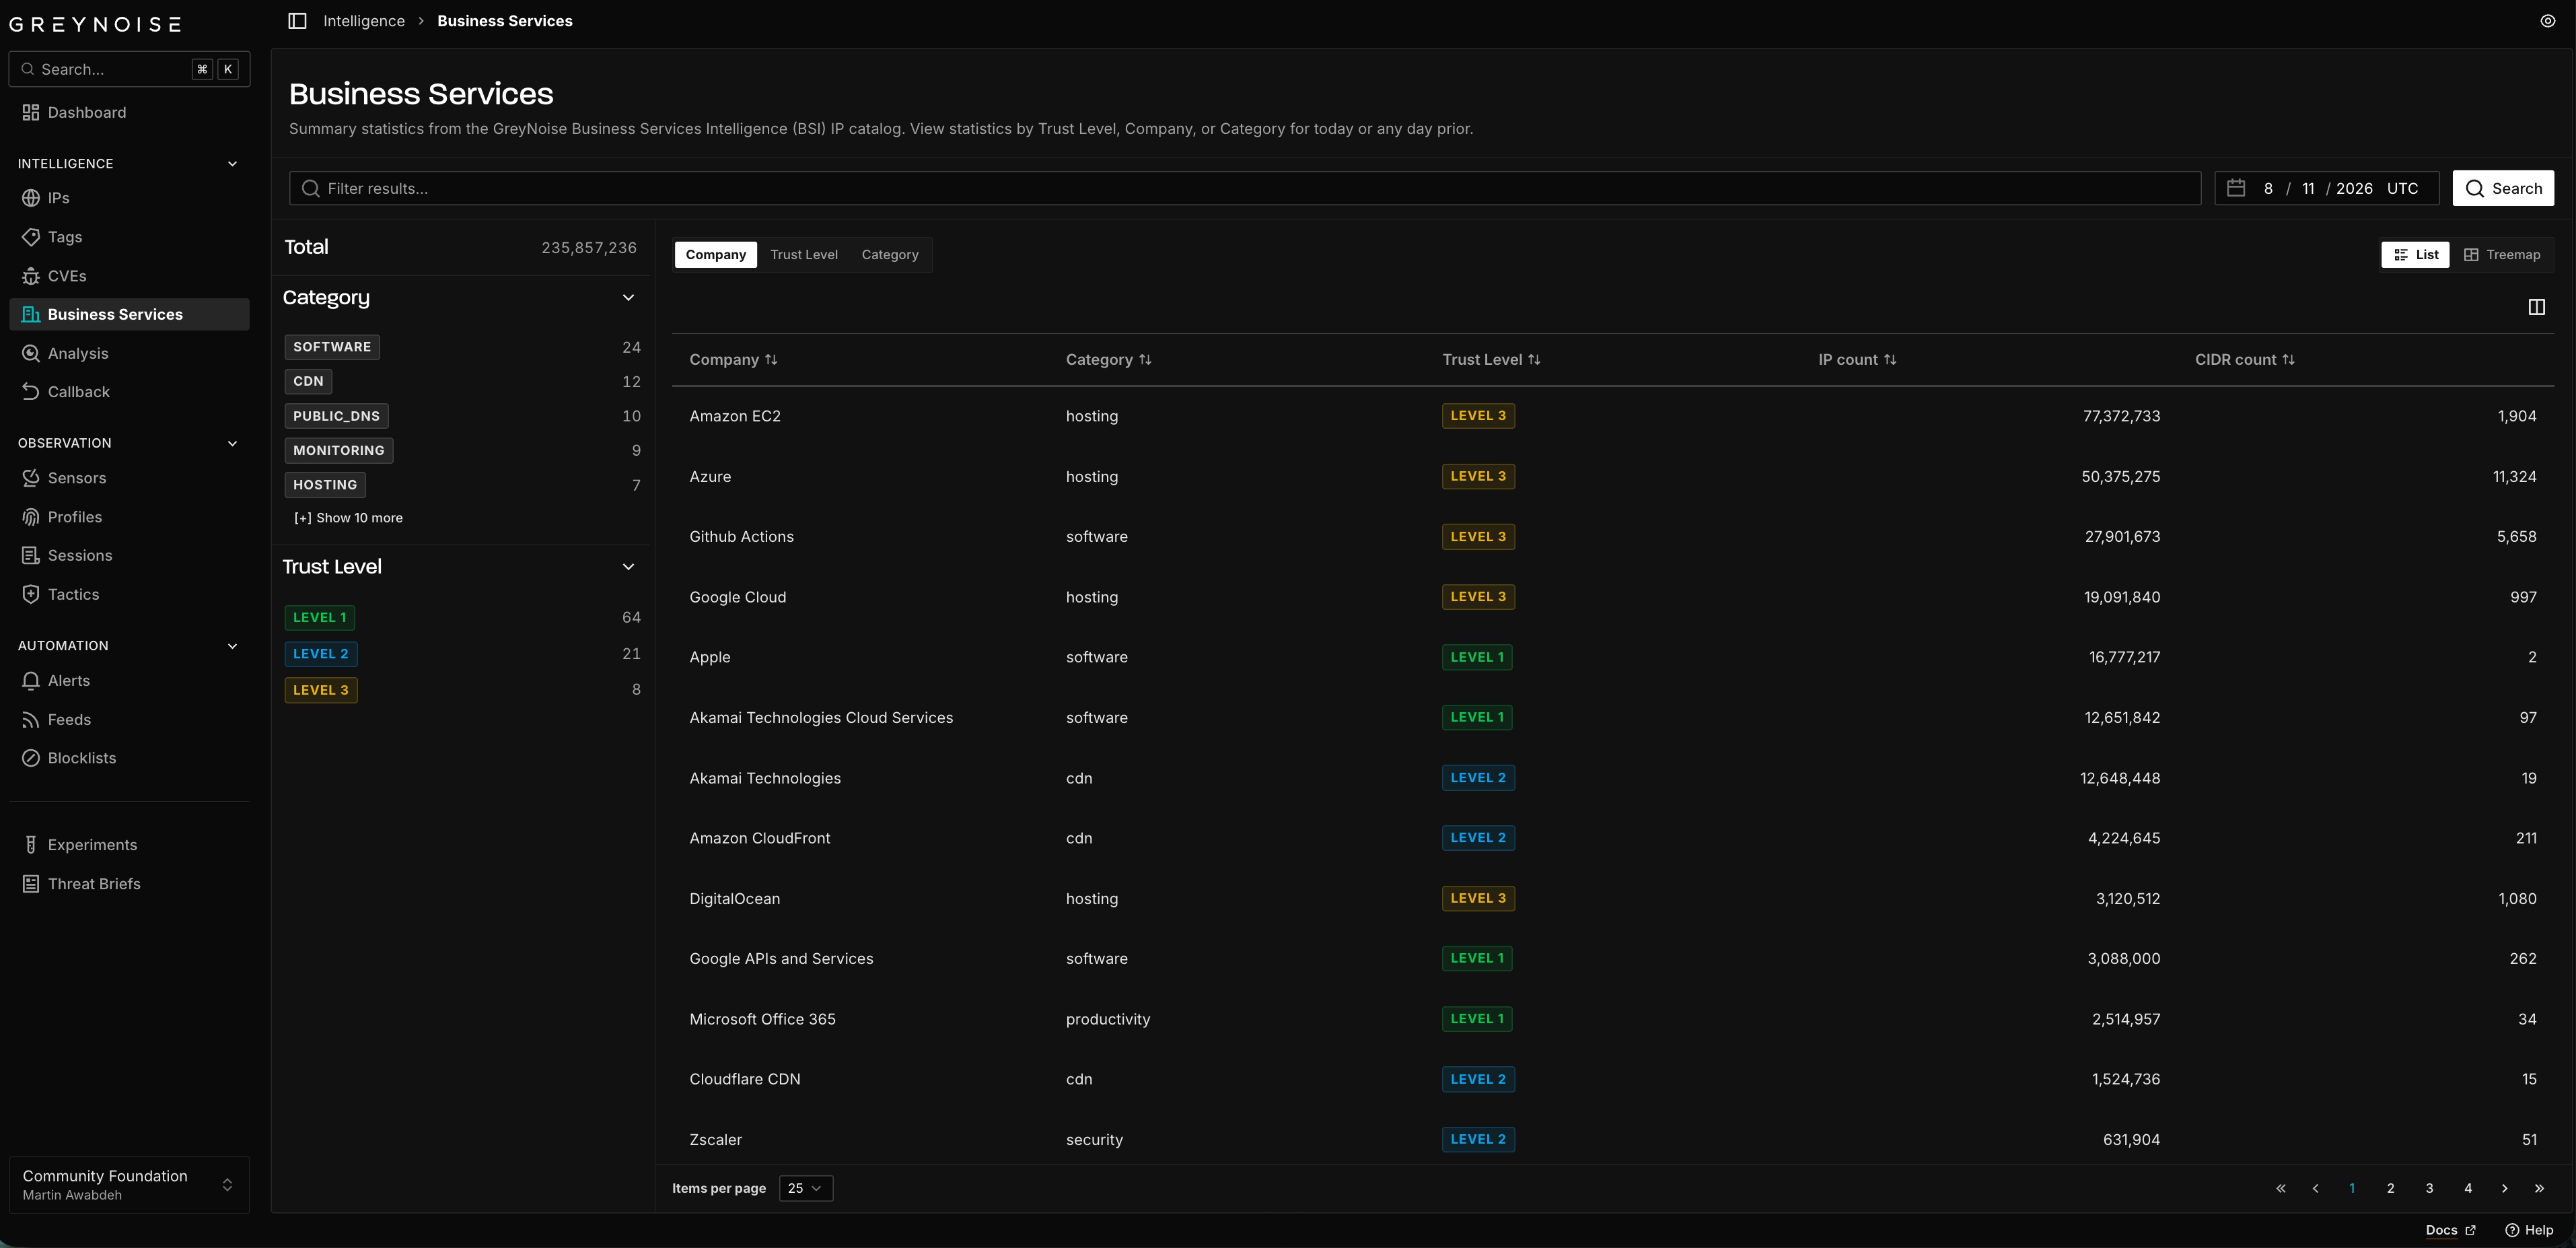Filter by SOFTWARE category
The image size is (2576, 1248).
point(332,347)
